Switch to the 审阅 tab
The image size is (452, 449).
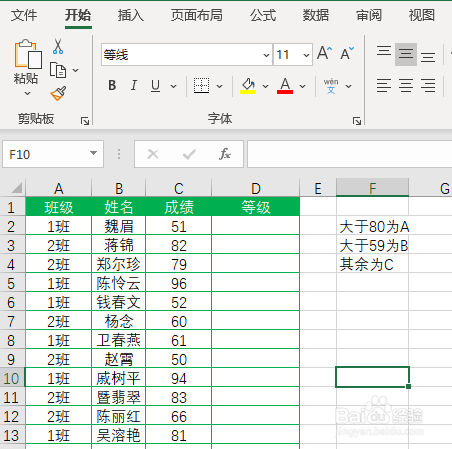tap(369, 15)
